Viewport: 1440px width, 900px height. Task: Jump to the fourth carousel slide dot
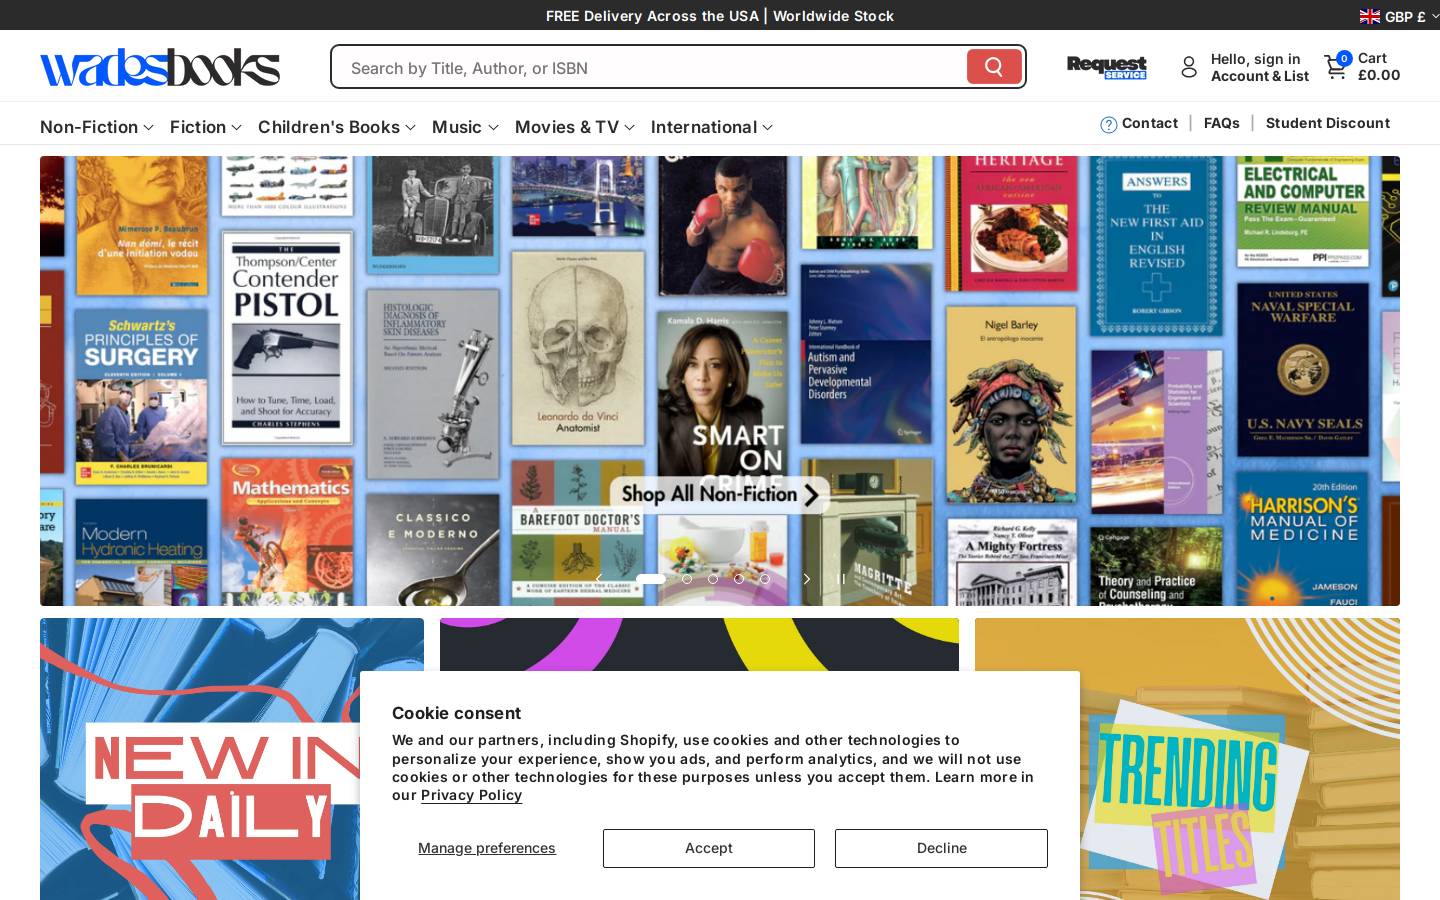(x=739, y=579)
